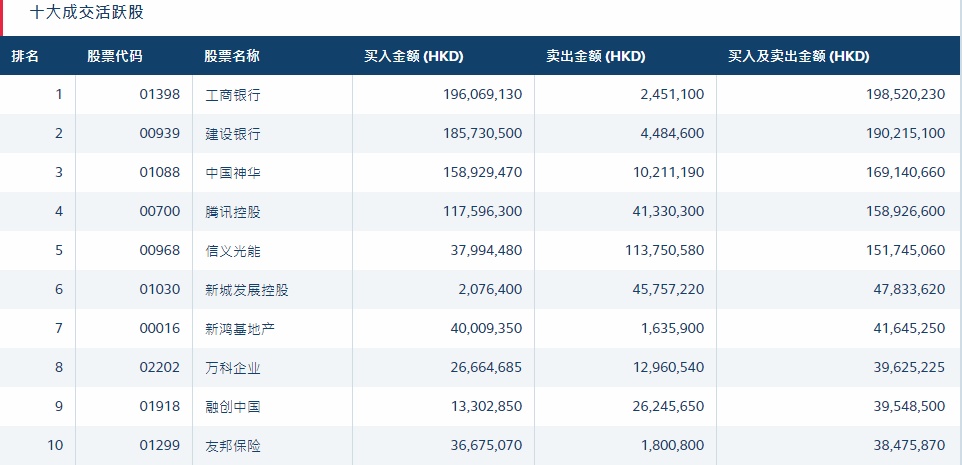Viewport: 962px width, 465px height.
Task: Click rank number 1
Action: point(59,94)
